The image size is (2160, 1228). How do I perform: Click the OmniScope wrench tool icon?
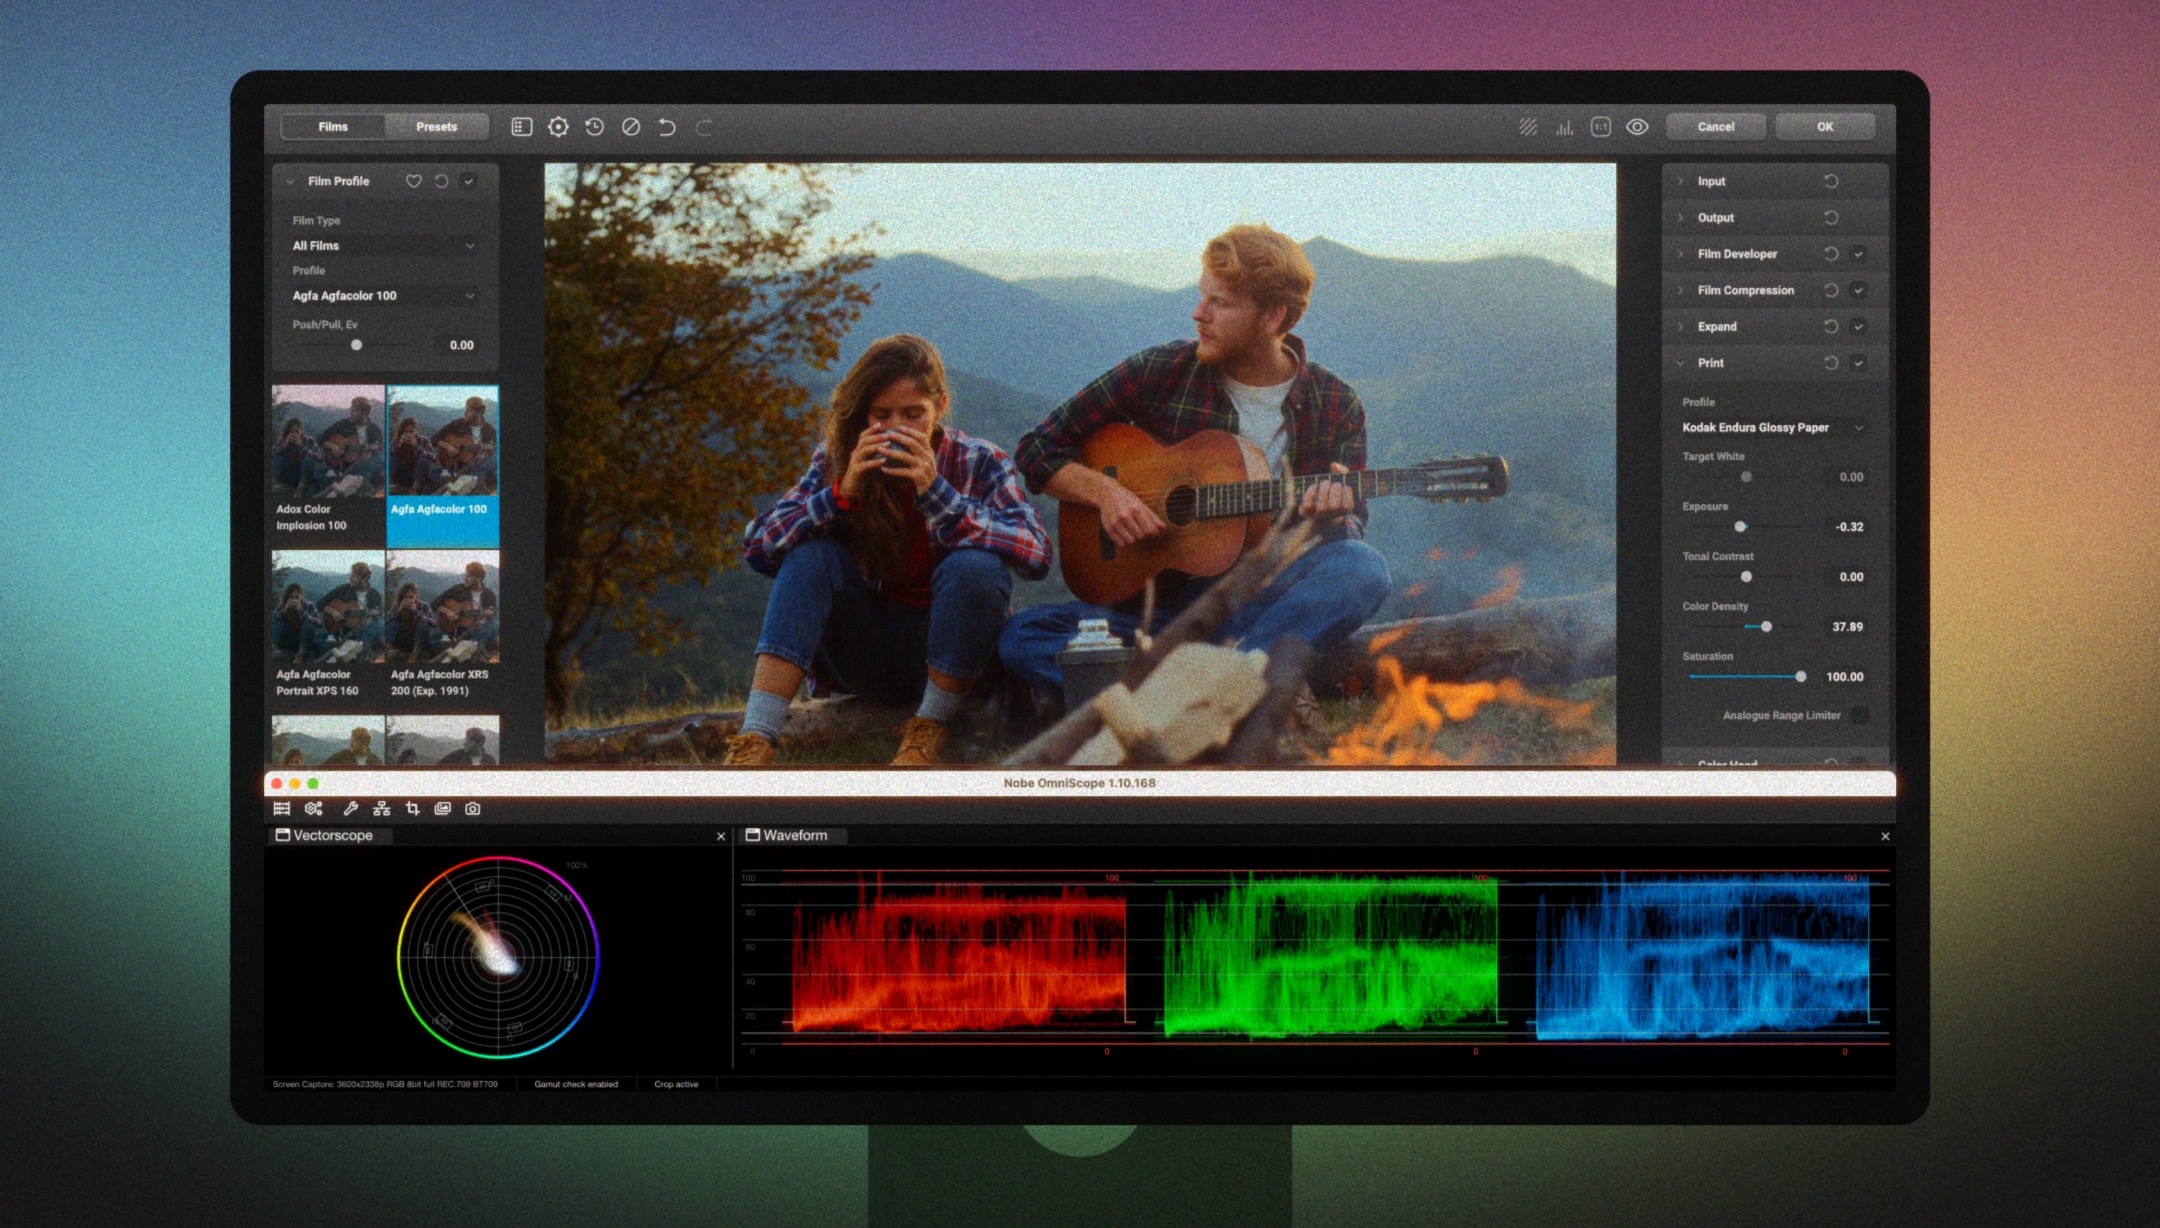(x=350, y=808)
